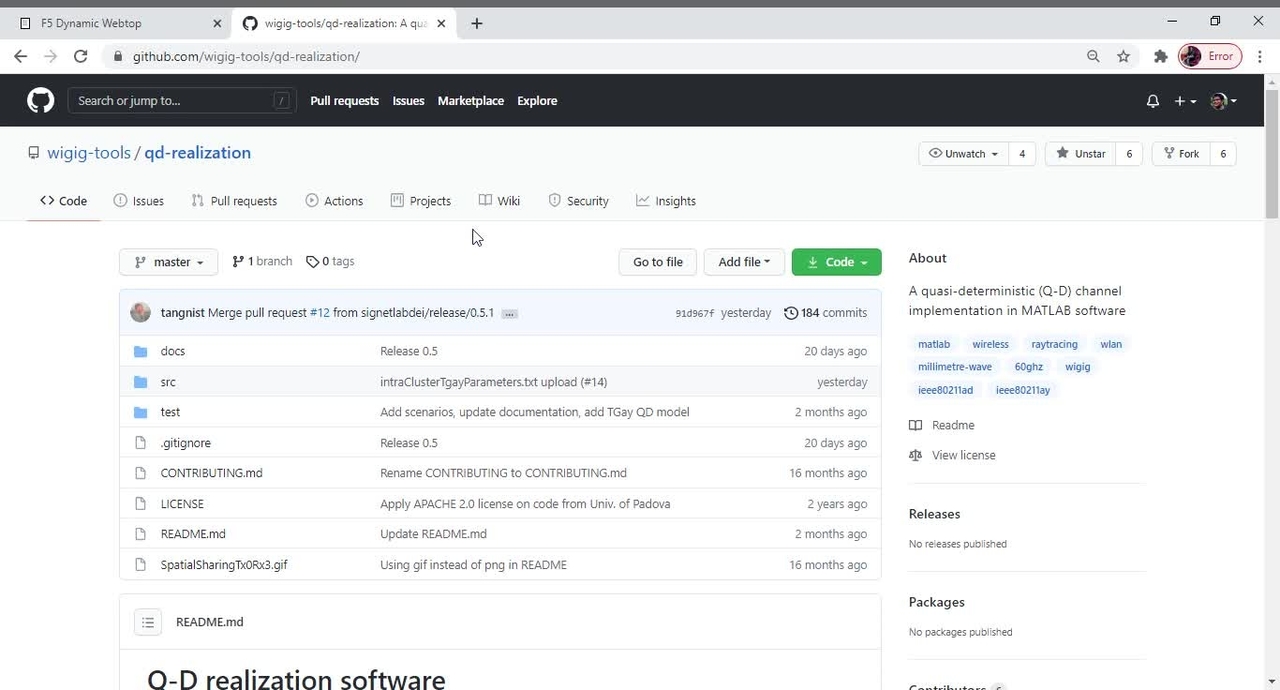Click tangnist's commit author avatar
This screenshot has height=690, width=1280.
[141, 312]
